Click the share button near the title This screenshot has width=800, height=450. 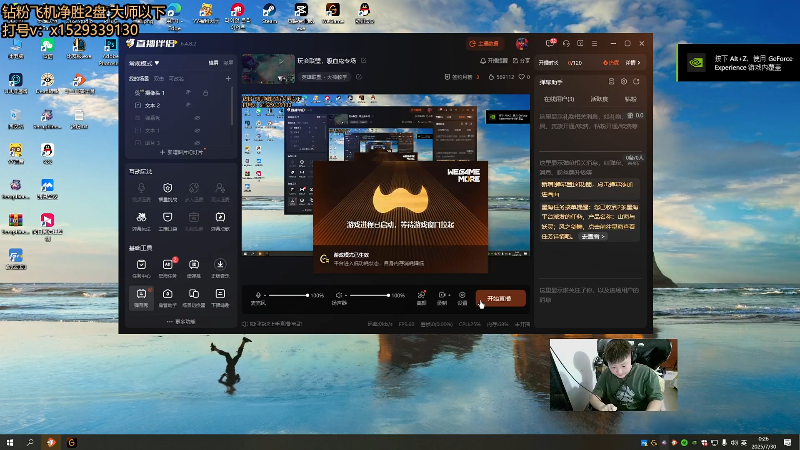pos(521,61)
